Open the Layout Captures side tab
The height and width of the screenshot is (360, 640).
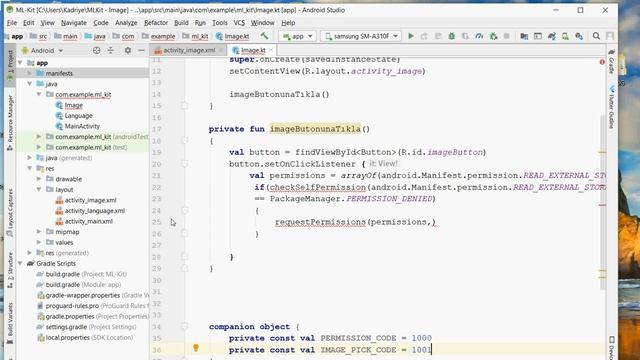tap(10, 212)
